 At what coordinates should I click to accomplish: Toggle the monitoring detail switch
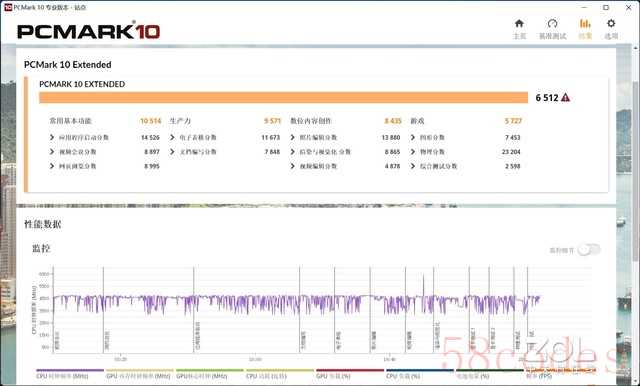(589, 250)
